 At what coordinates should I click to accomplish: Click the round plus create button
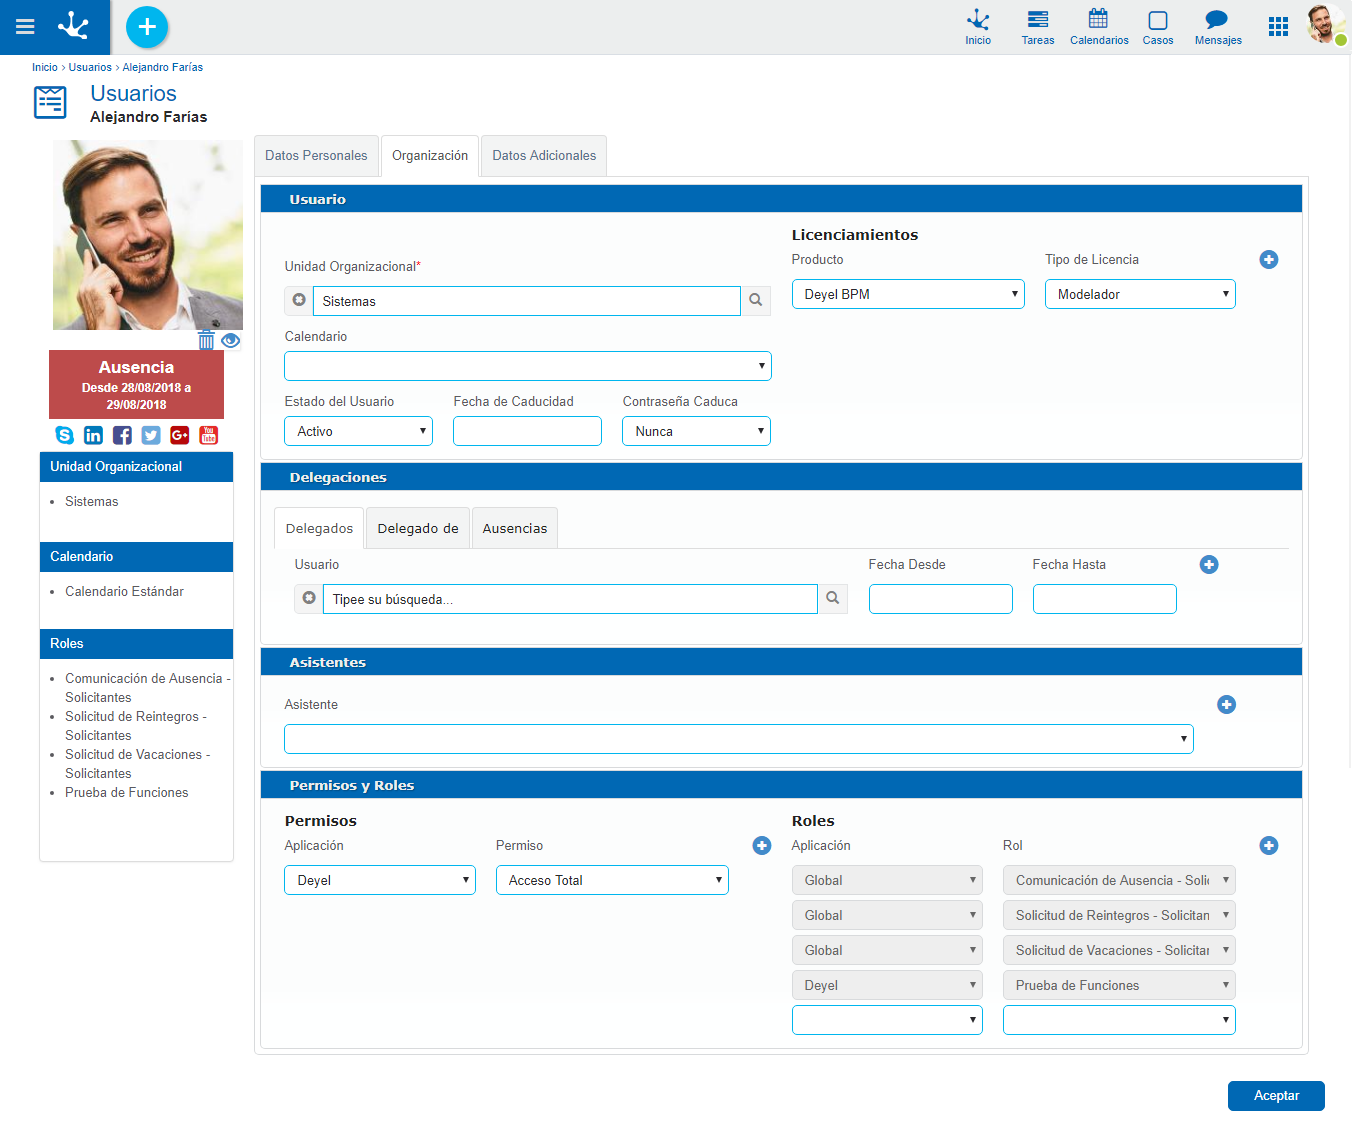tap(147, 27)
